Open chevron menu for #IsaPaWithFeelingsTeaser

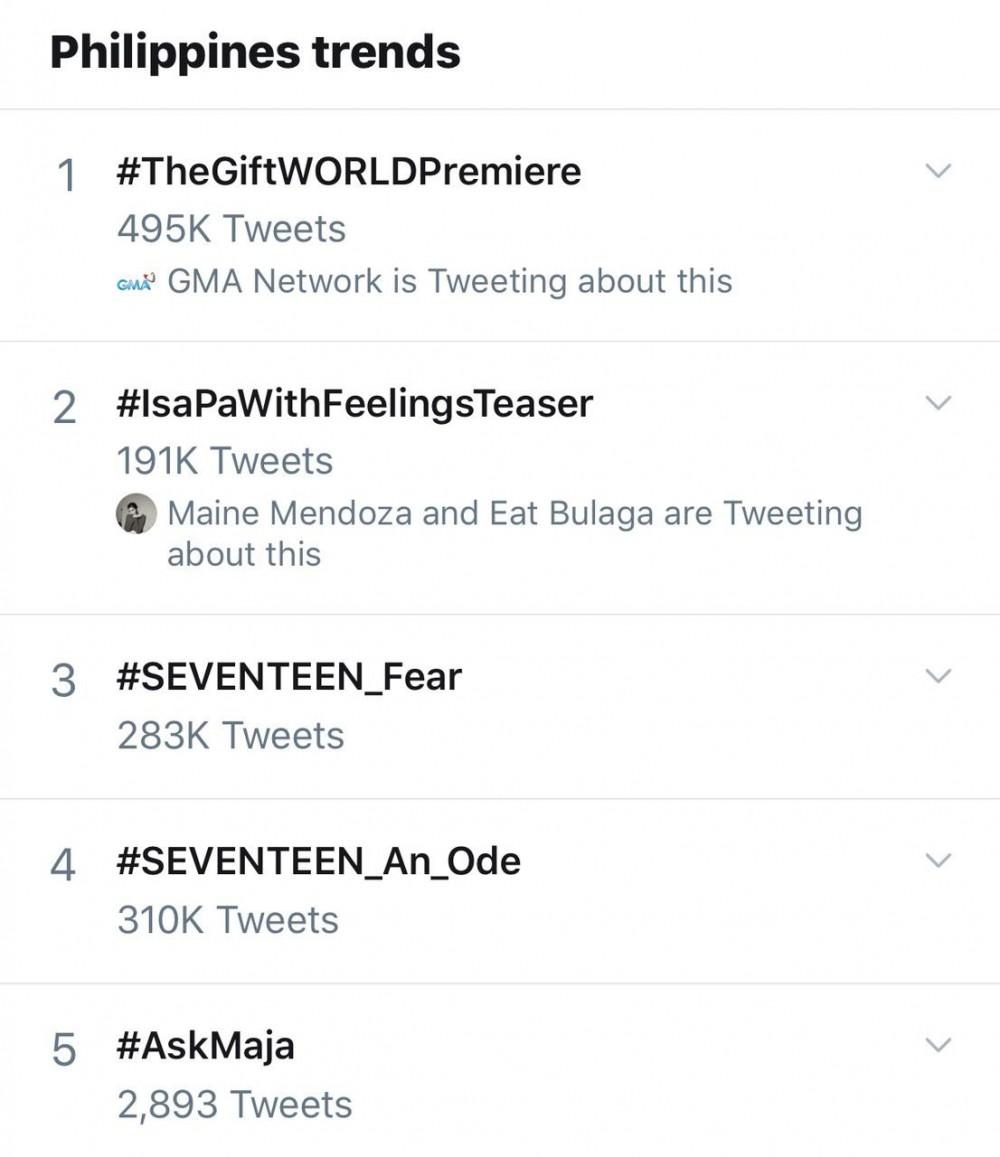937,403
